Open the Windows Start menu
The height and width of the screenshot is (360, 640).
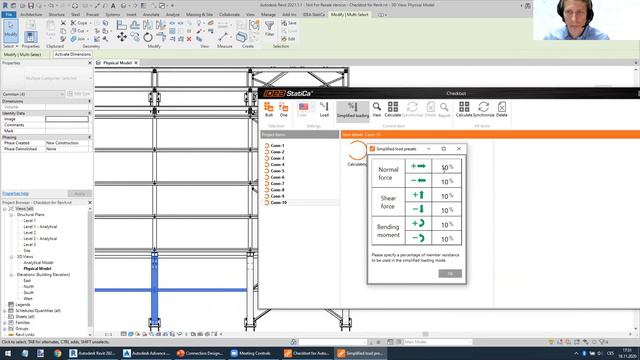tap(8, 353)
